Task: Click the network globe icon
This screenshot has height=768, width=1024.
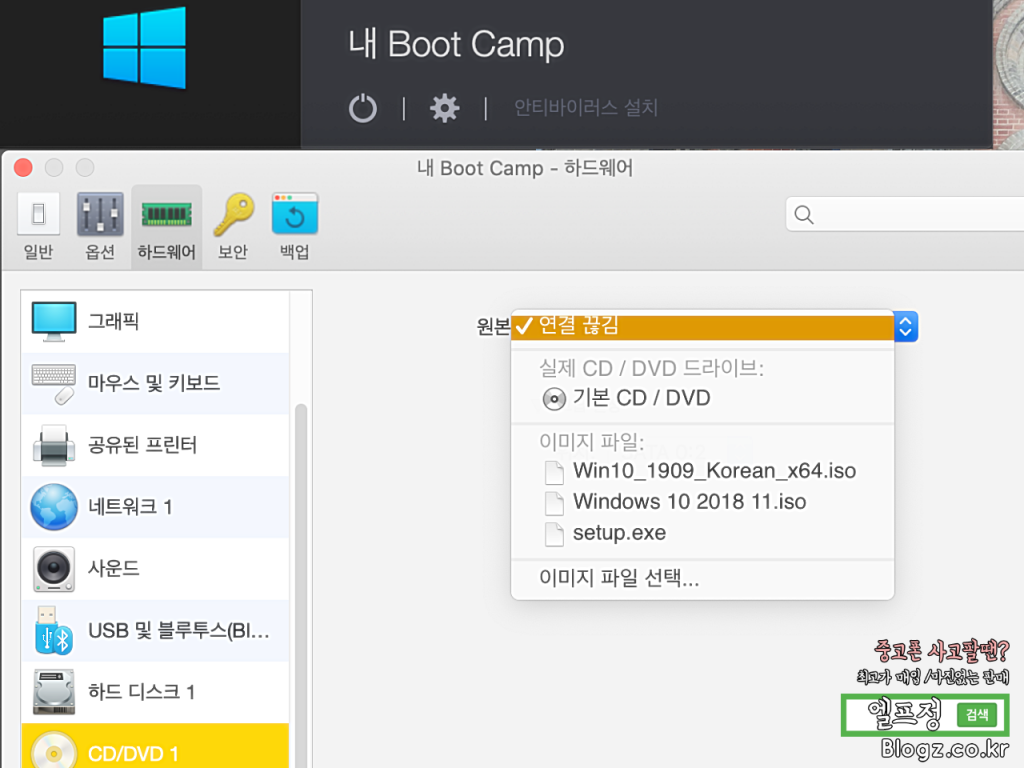Action: pos(54,507)
